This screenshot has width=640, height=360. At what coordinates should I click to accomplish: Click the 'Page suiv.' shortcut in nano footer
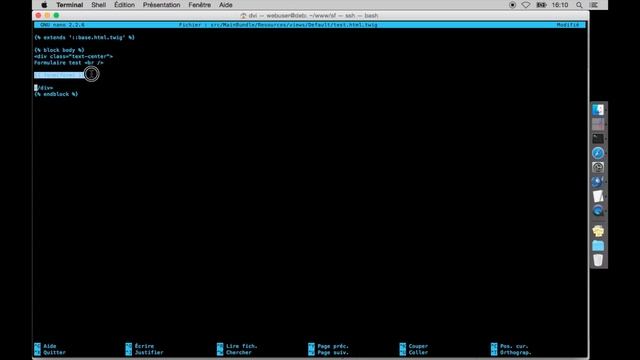click(x=332, y=353)
